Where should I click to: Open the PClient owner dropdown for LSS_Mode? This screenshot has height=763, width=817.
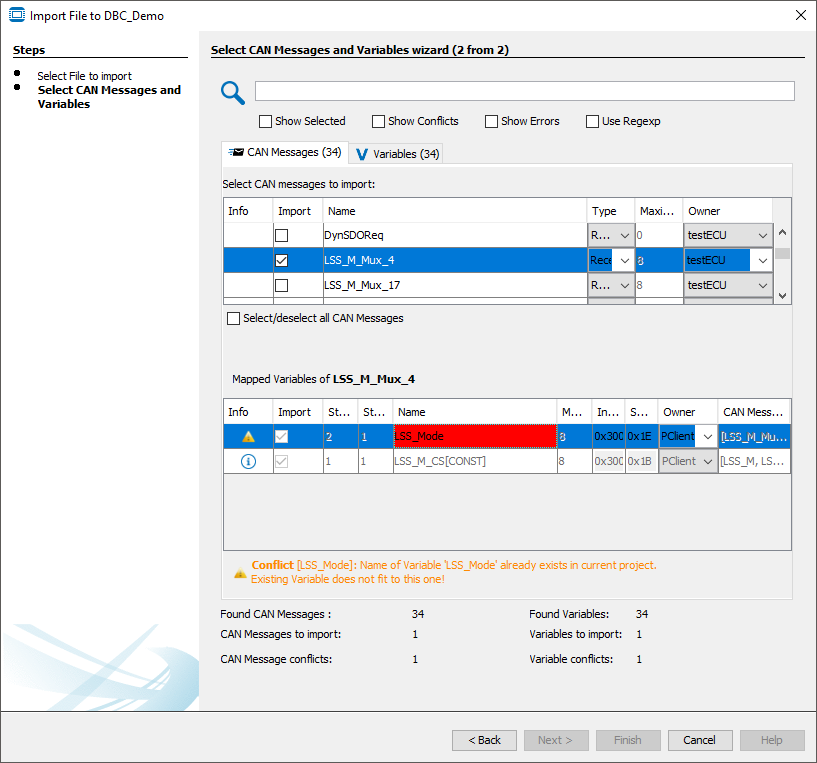point(709,435)
